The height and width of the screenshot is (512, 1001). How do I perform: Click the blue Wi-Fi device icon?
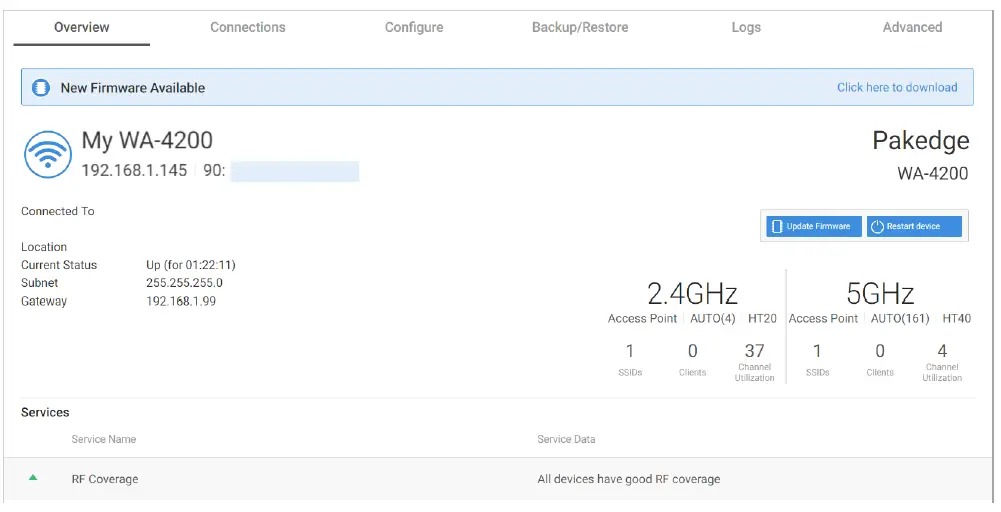(48, 154)
